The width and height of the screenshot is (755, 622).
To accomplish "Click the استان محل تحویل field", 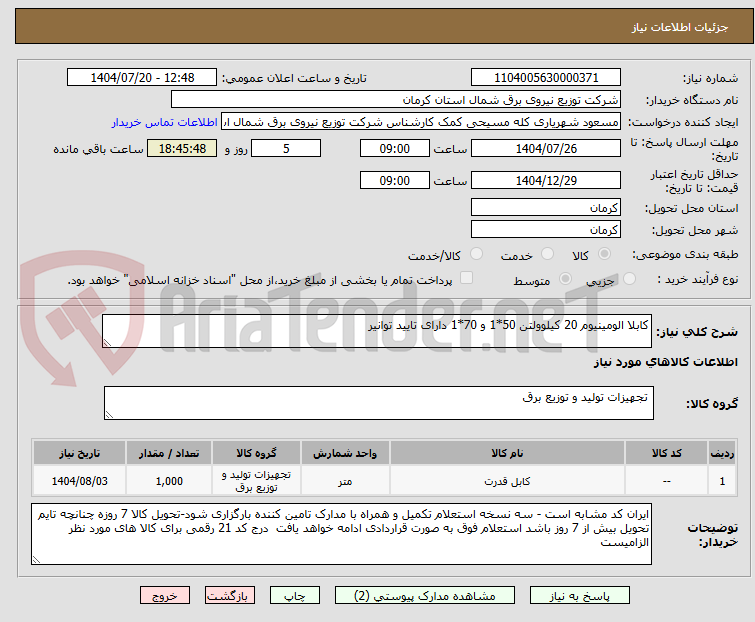I will pos(546,207).
